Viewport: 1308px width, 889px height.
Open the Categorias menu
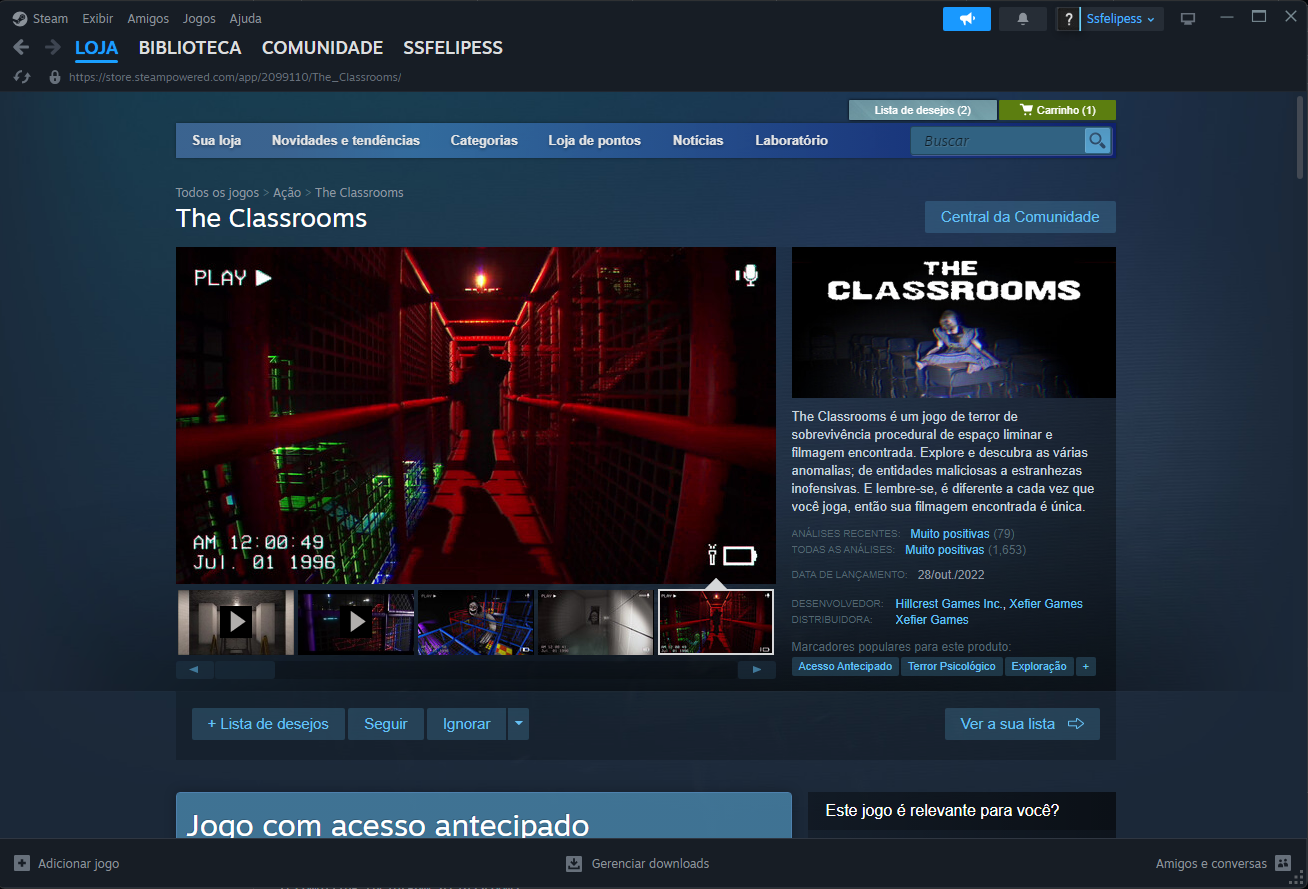[x=484, y=141]
